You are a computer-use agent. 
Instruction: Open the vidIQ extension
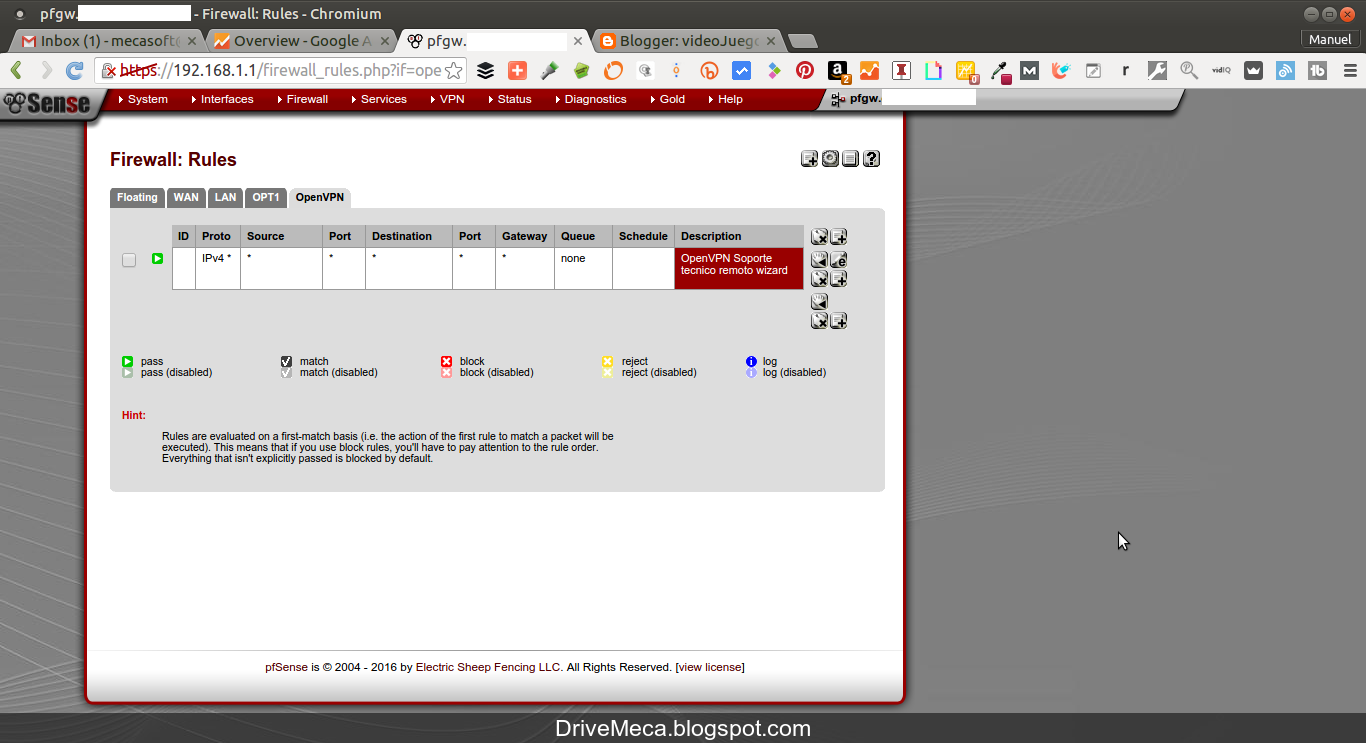pos(1221,70)
